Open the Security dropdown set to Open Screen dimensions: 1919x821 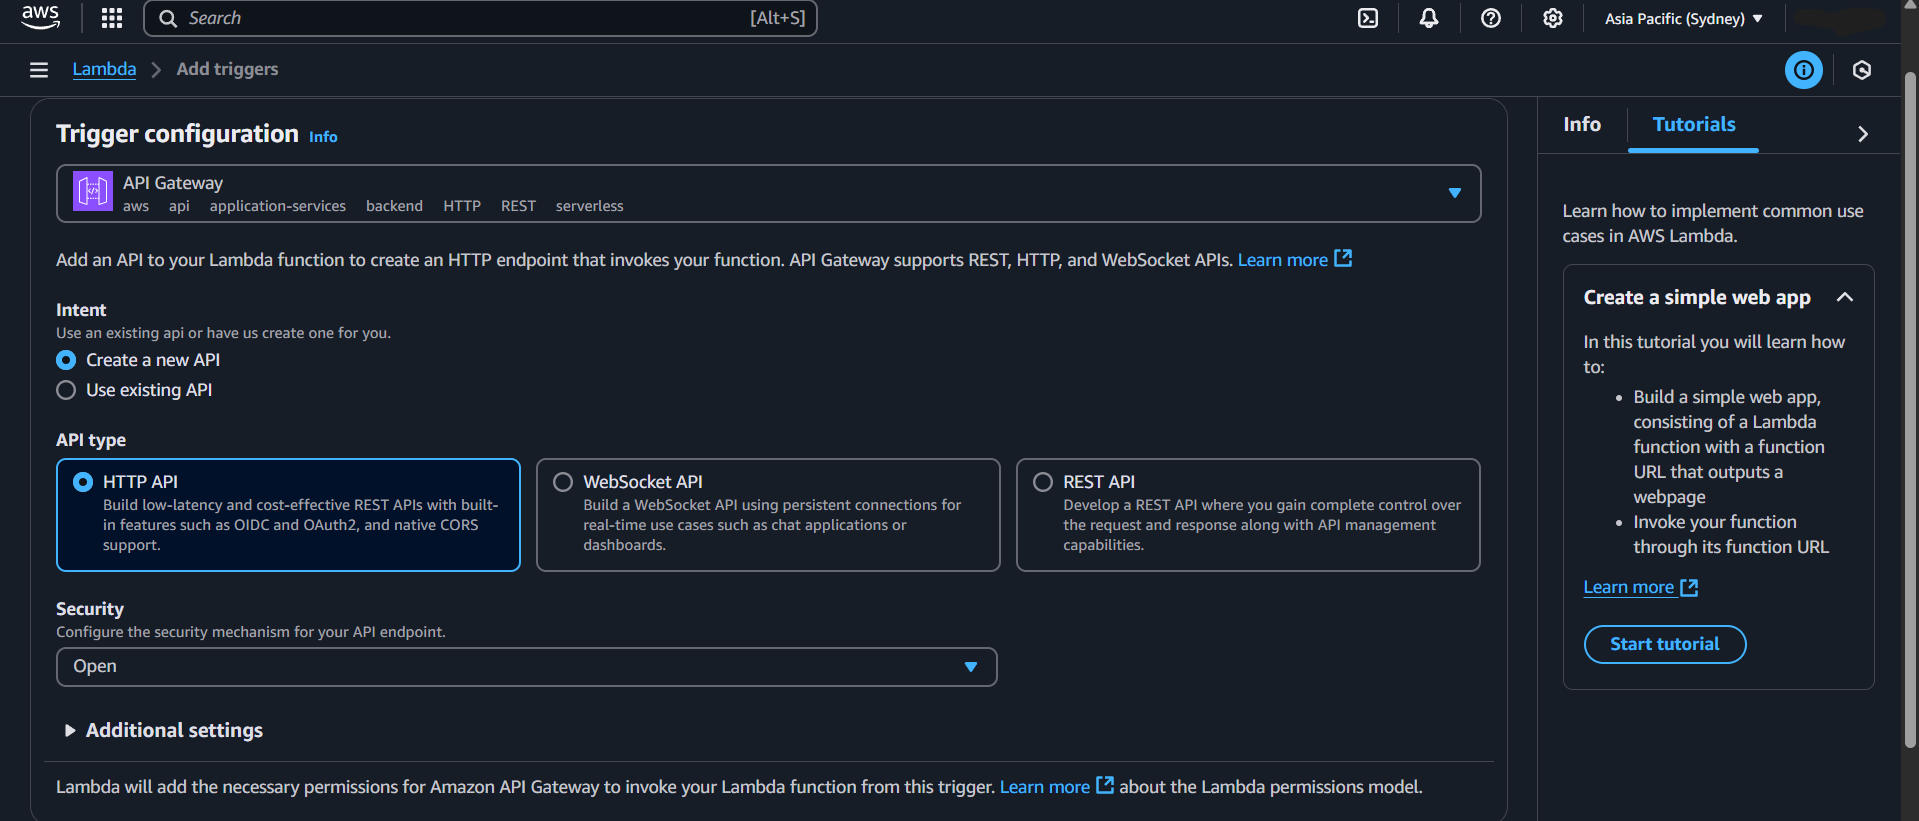[527, 667]
